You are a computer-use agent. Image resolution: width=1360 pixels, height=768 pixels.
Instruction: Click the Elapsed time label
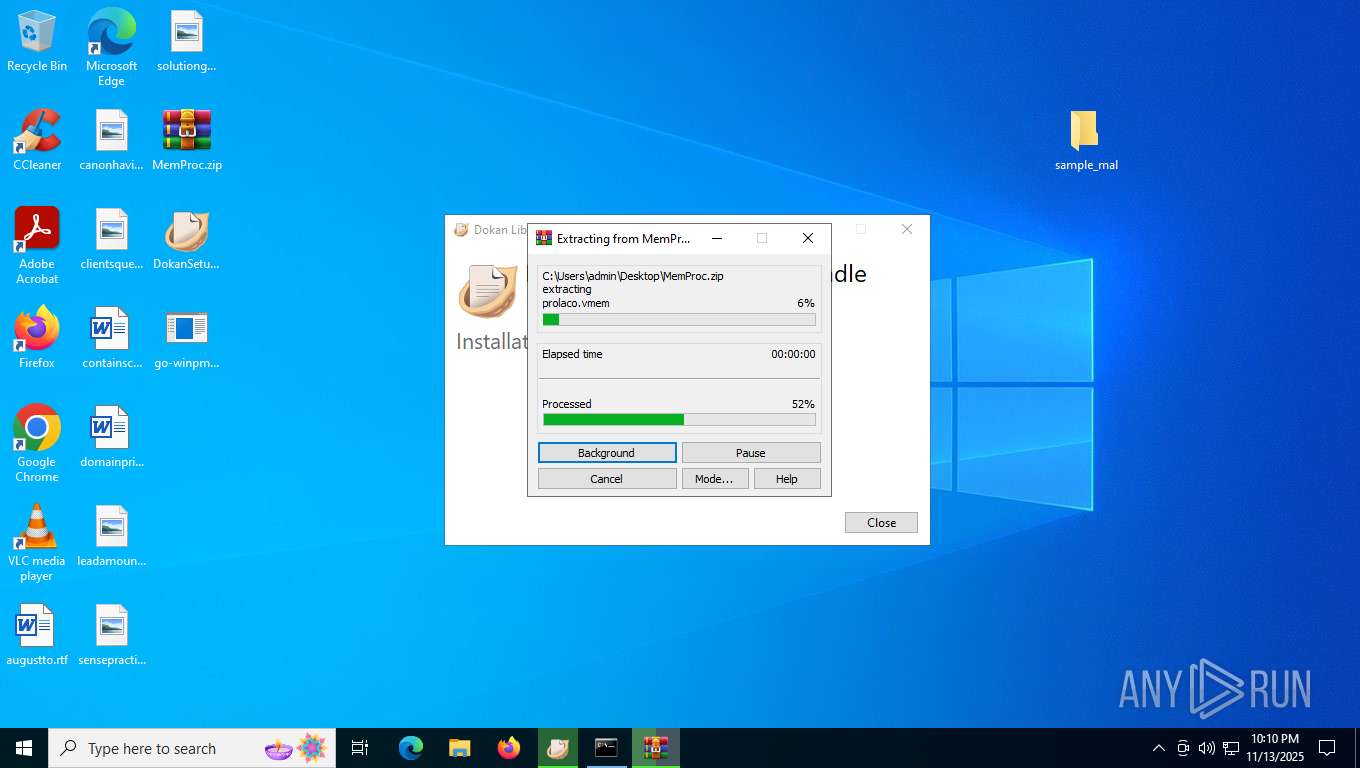click(572, 354)
